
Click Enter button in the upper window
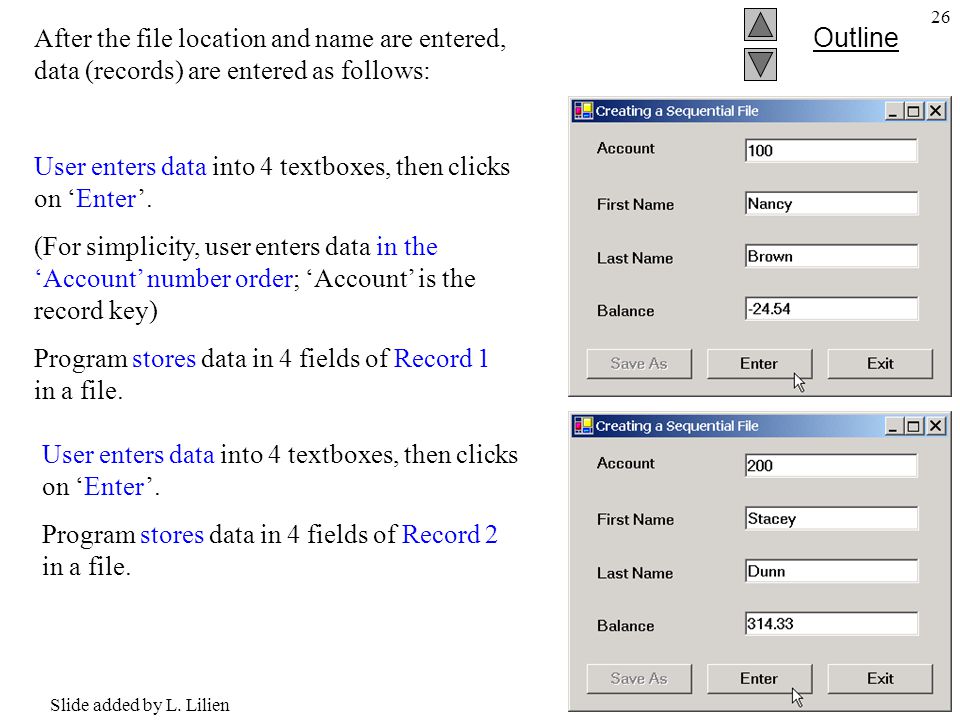point(759,364)
